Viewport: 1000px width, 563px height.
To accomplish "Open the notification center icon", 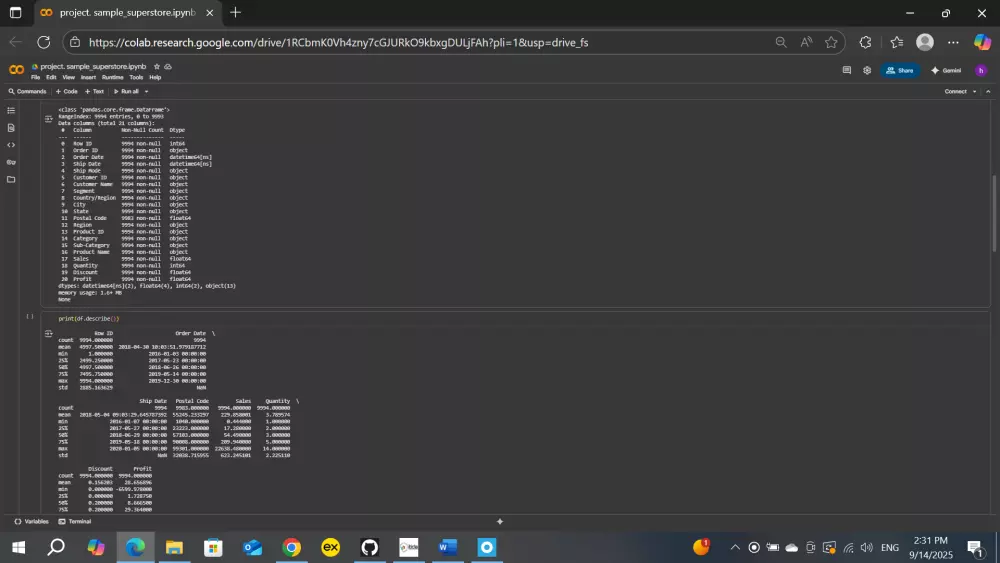I will [975, 547].
